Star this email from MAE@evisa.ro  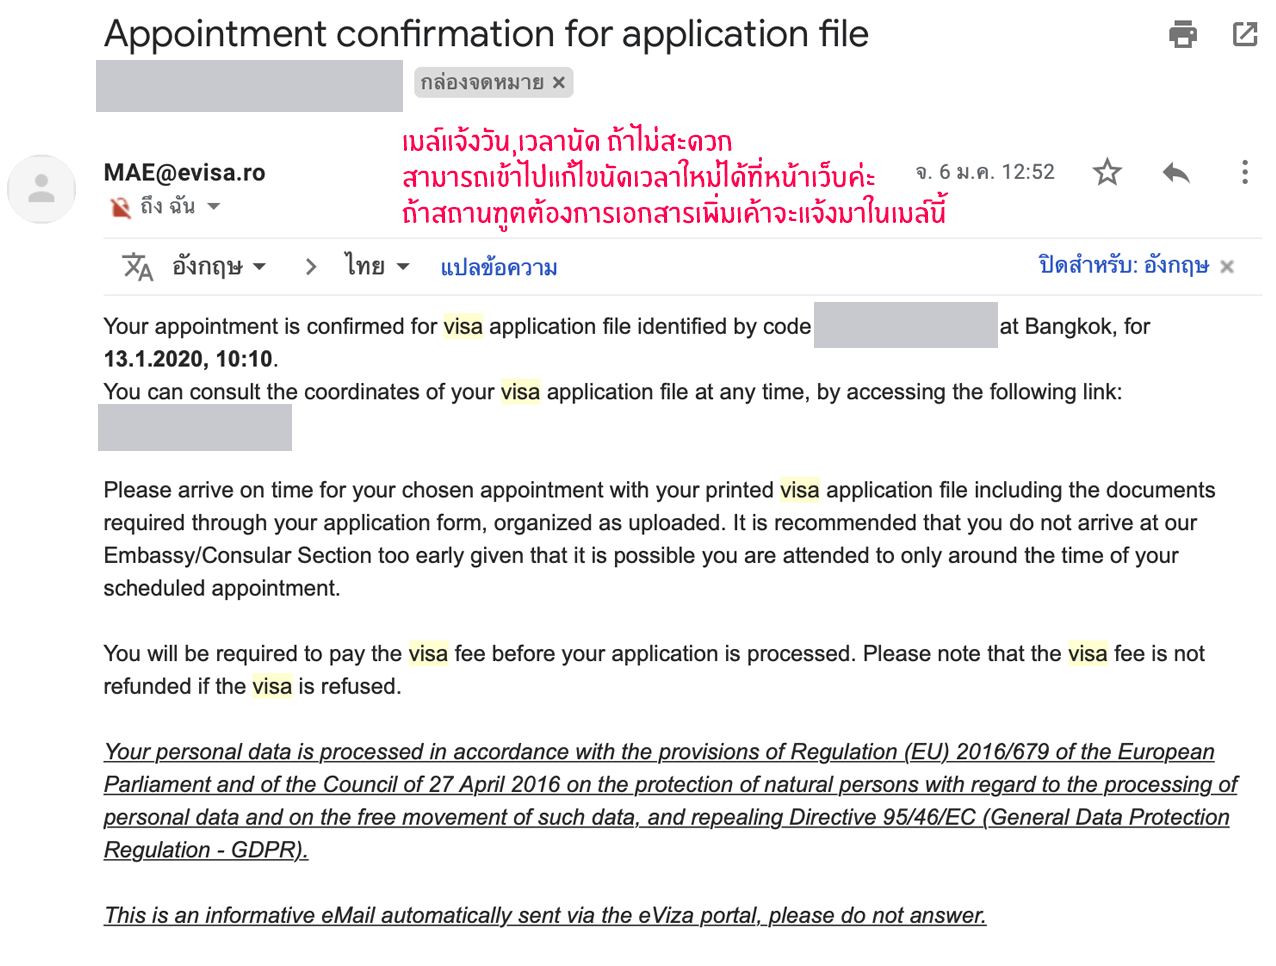(1107, 173)
